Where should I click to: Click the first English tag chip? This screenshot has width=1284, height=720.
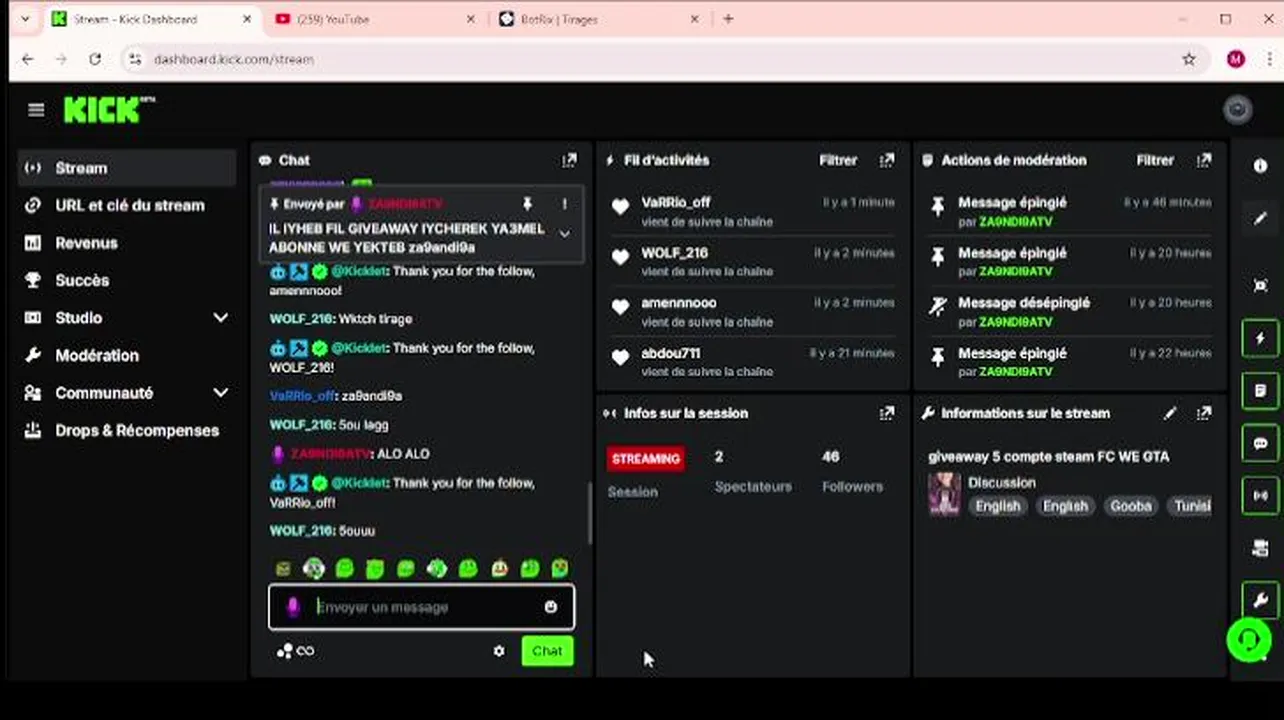[998, 506]
